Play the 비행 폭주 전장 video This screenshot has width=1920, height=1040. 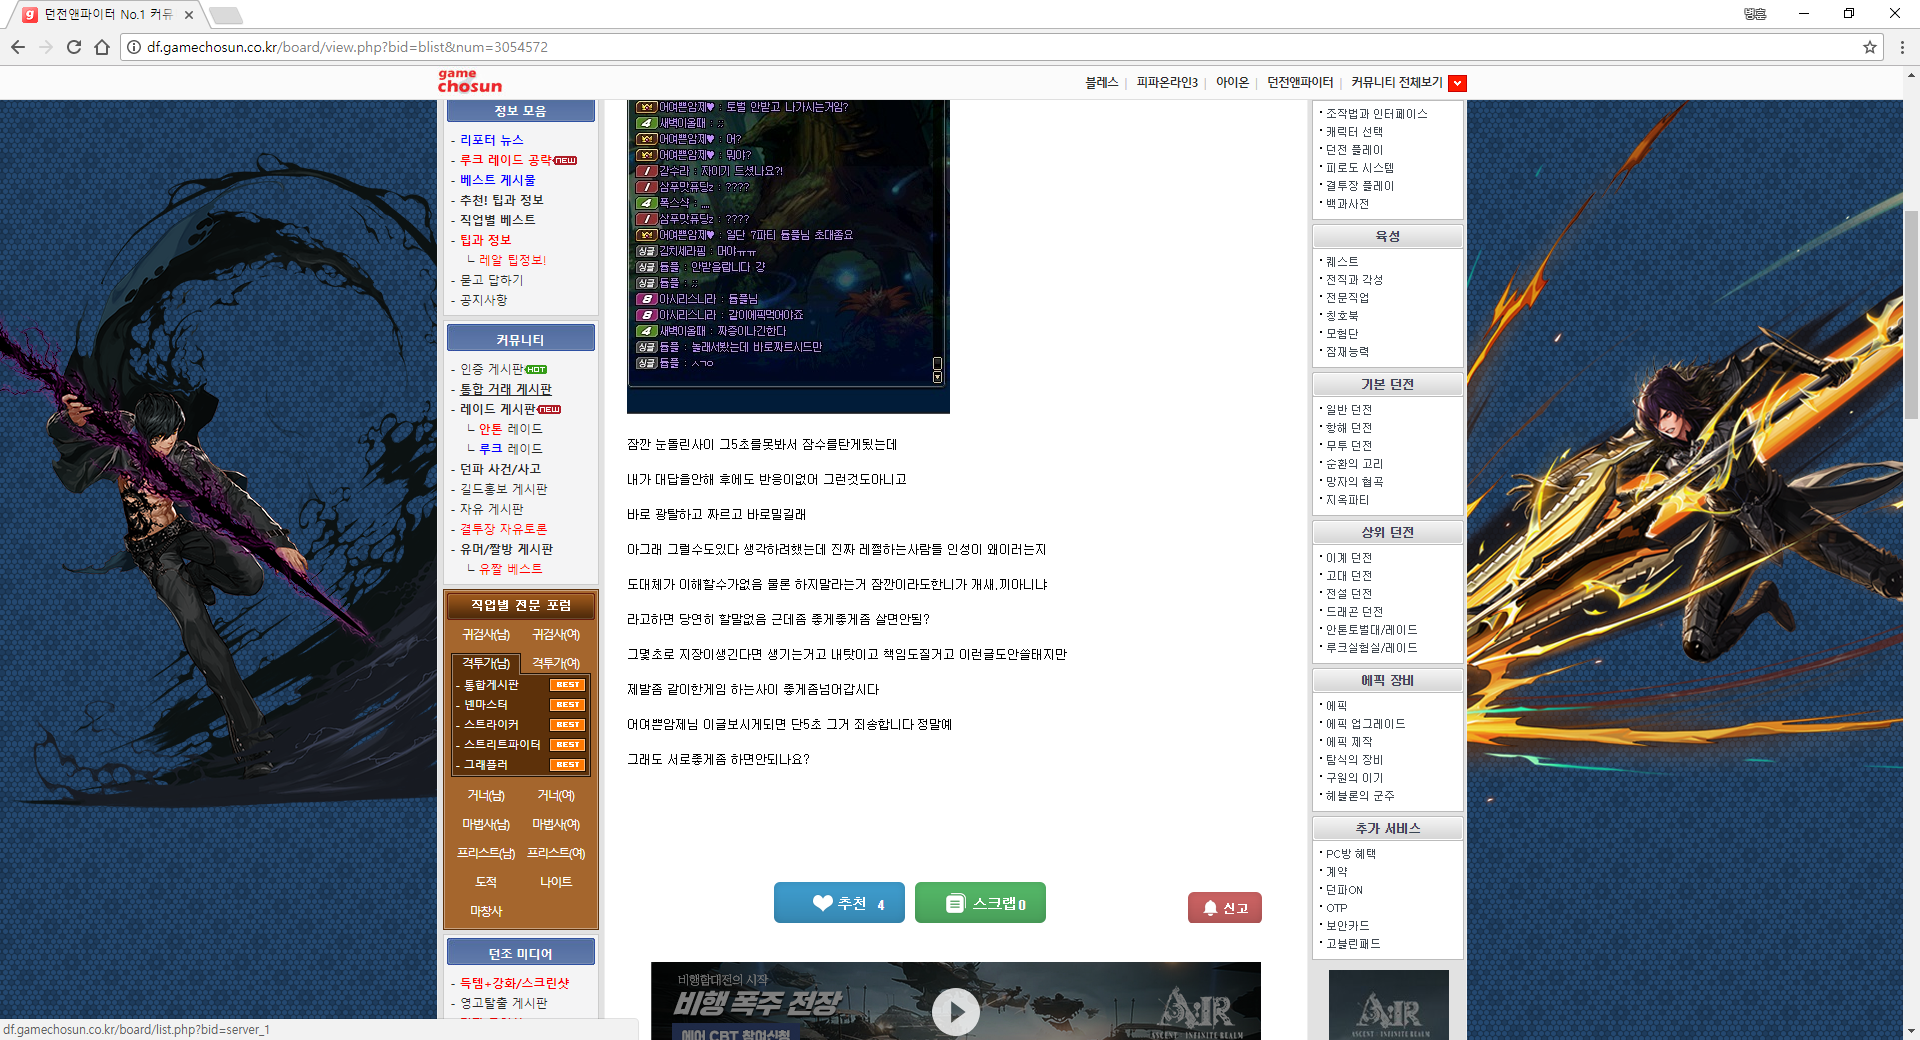[x=955, y=1012]
